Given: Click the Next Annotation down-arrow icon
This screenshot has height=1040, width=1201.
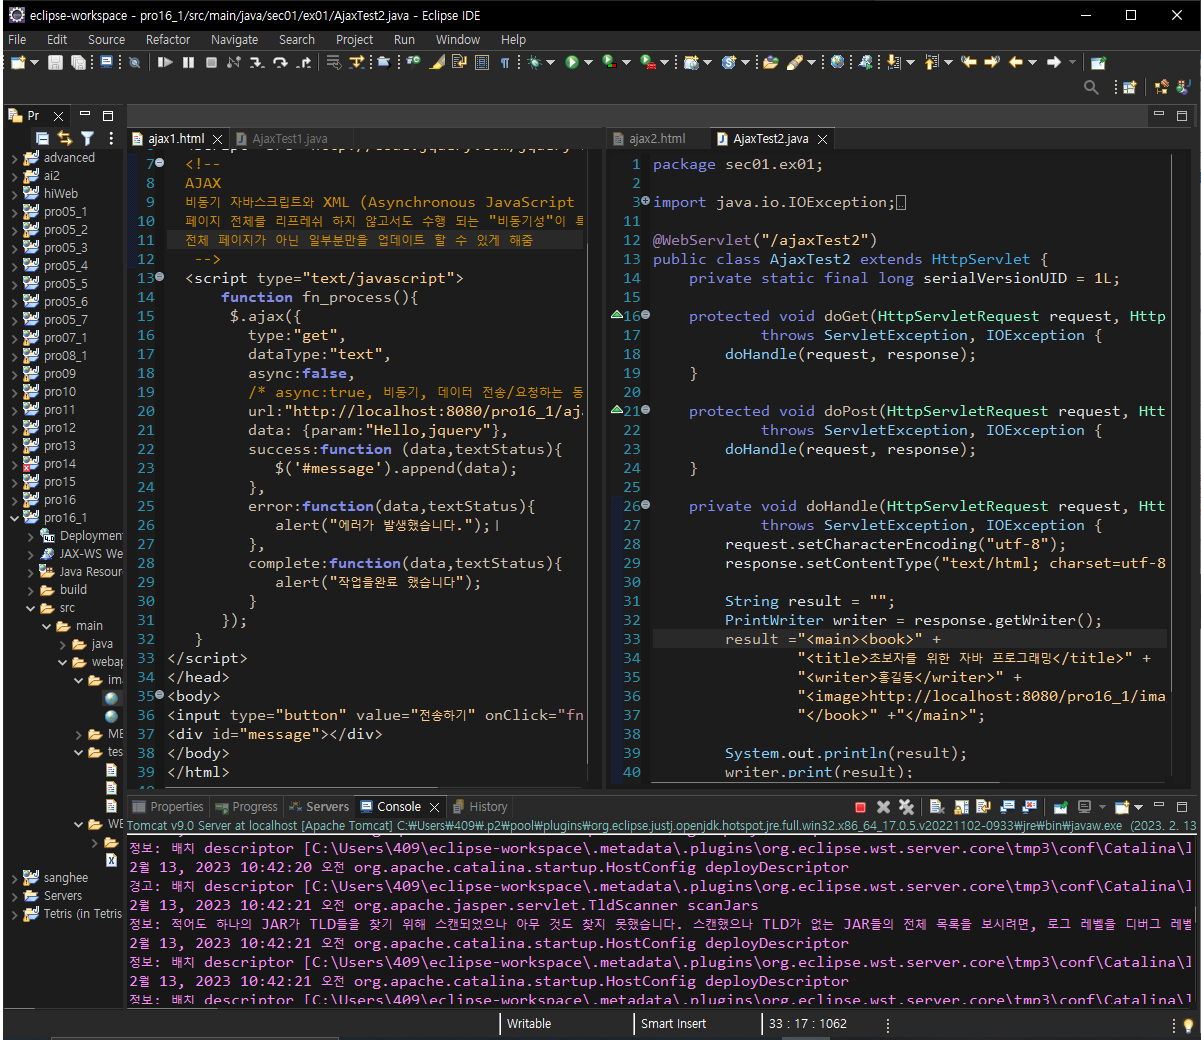Looking at the screenshot, I should 893,62.
